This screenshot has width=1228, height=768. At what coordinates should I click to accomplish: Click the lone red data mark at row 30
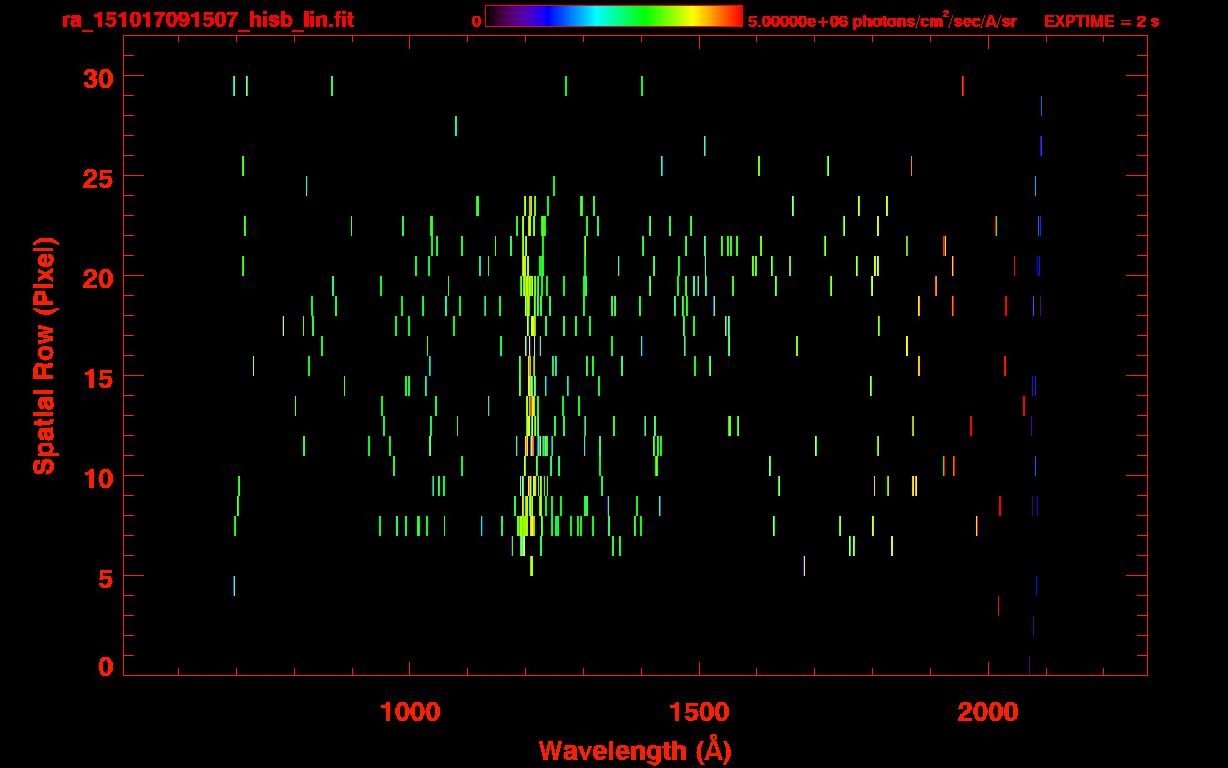click(x=963, y=86)
